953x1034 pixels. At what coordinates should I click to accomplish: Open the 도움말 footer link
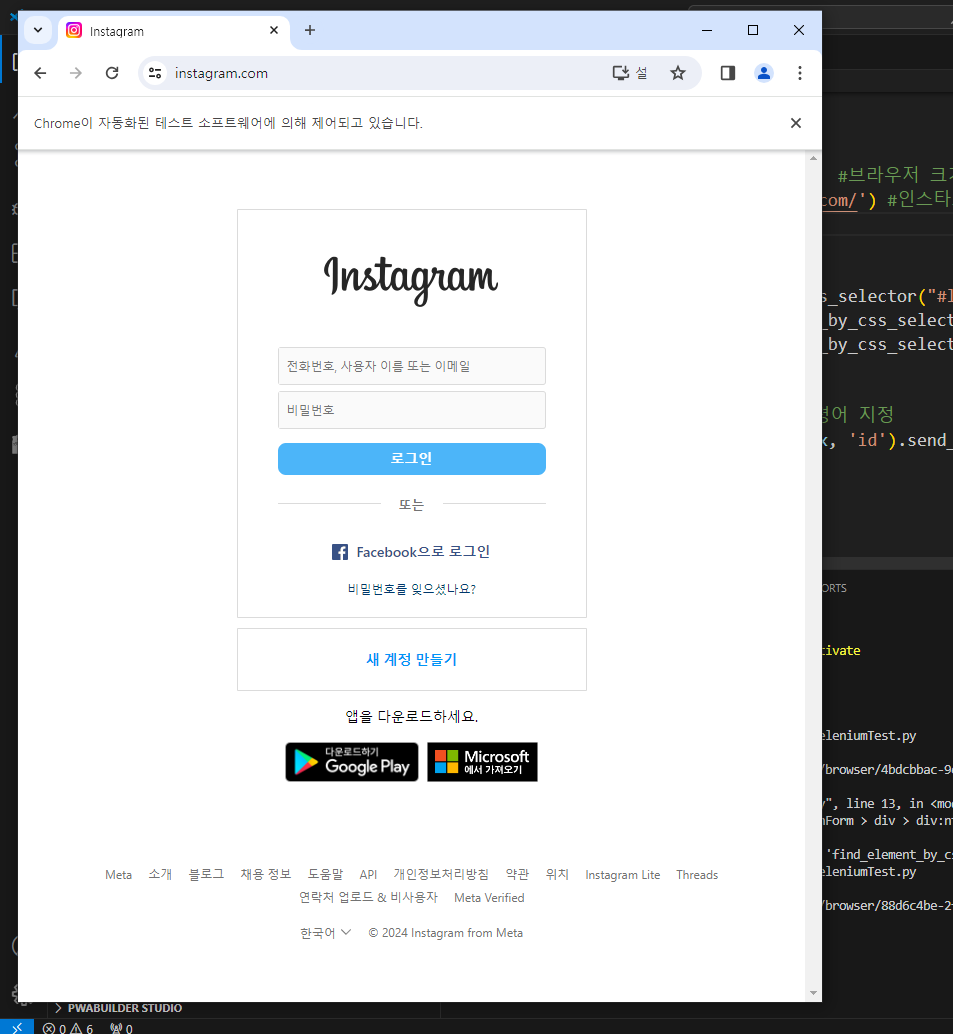326,874
